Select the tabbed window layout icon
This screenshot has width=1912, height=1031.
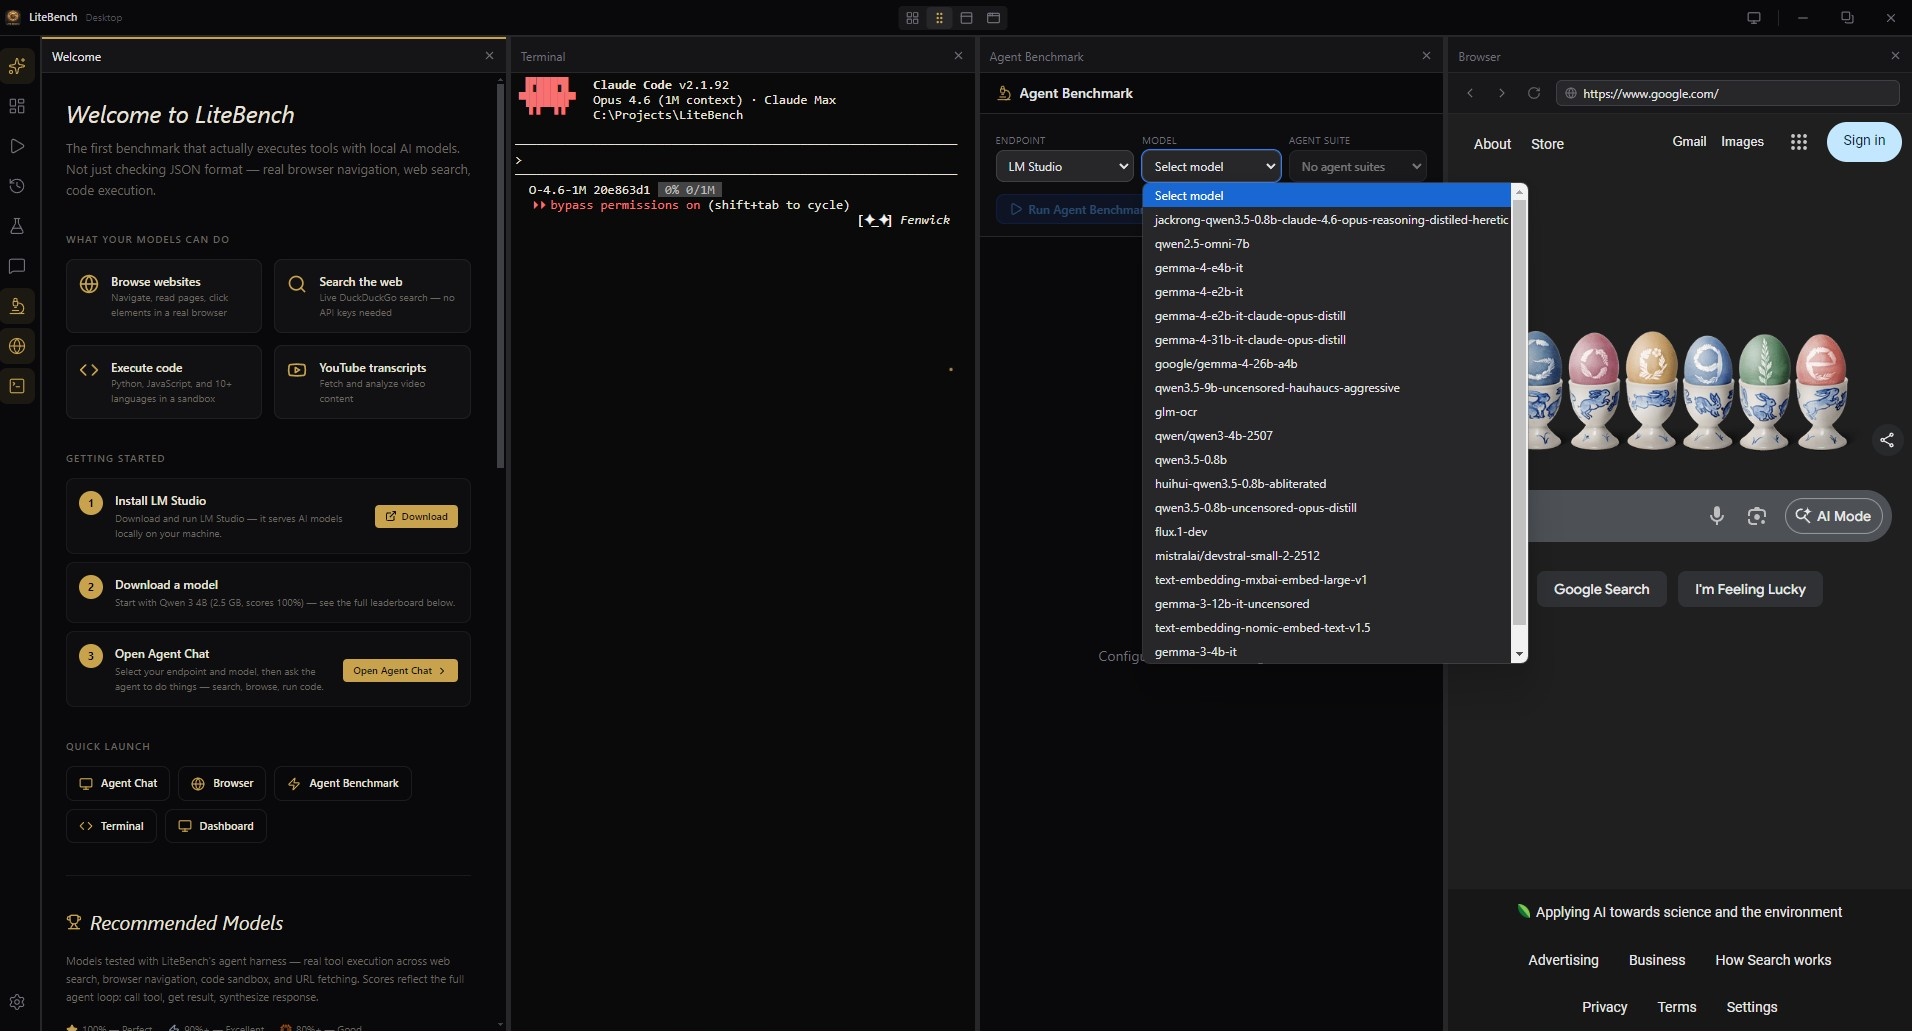click(993, 18)
